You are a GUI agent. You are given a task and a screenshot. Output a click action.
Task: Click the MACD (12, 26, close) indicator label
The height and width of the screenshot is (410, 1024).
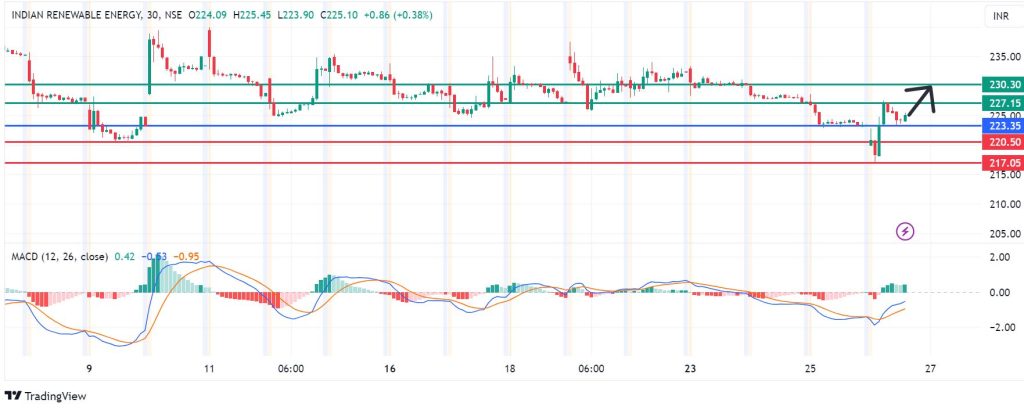click(x=60, y=257)
